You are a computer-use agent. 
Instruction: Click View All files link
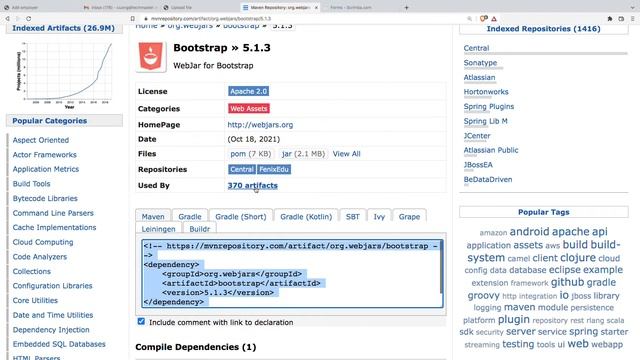pos(347,154)
